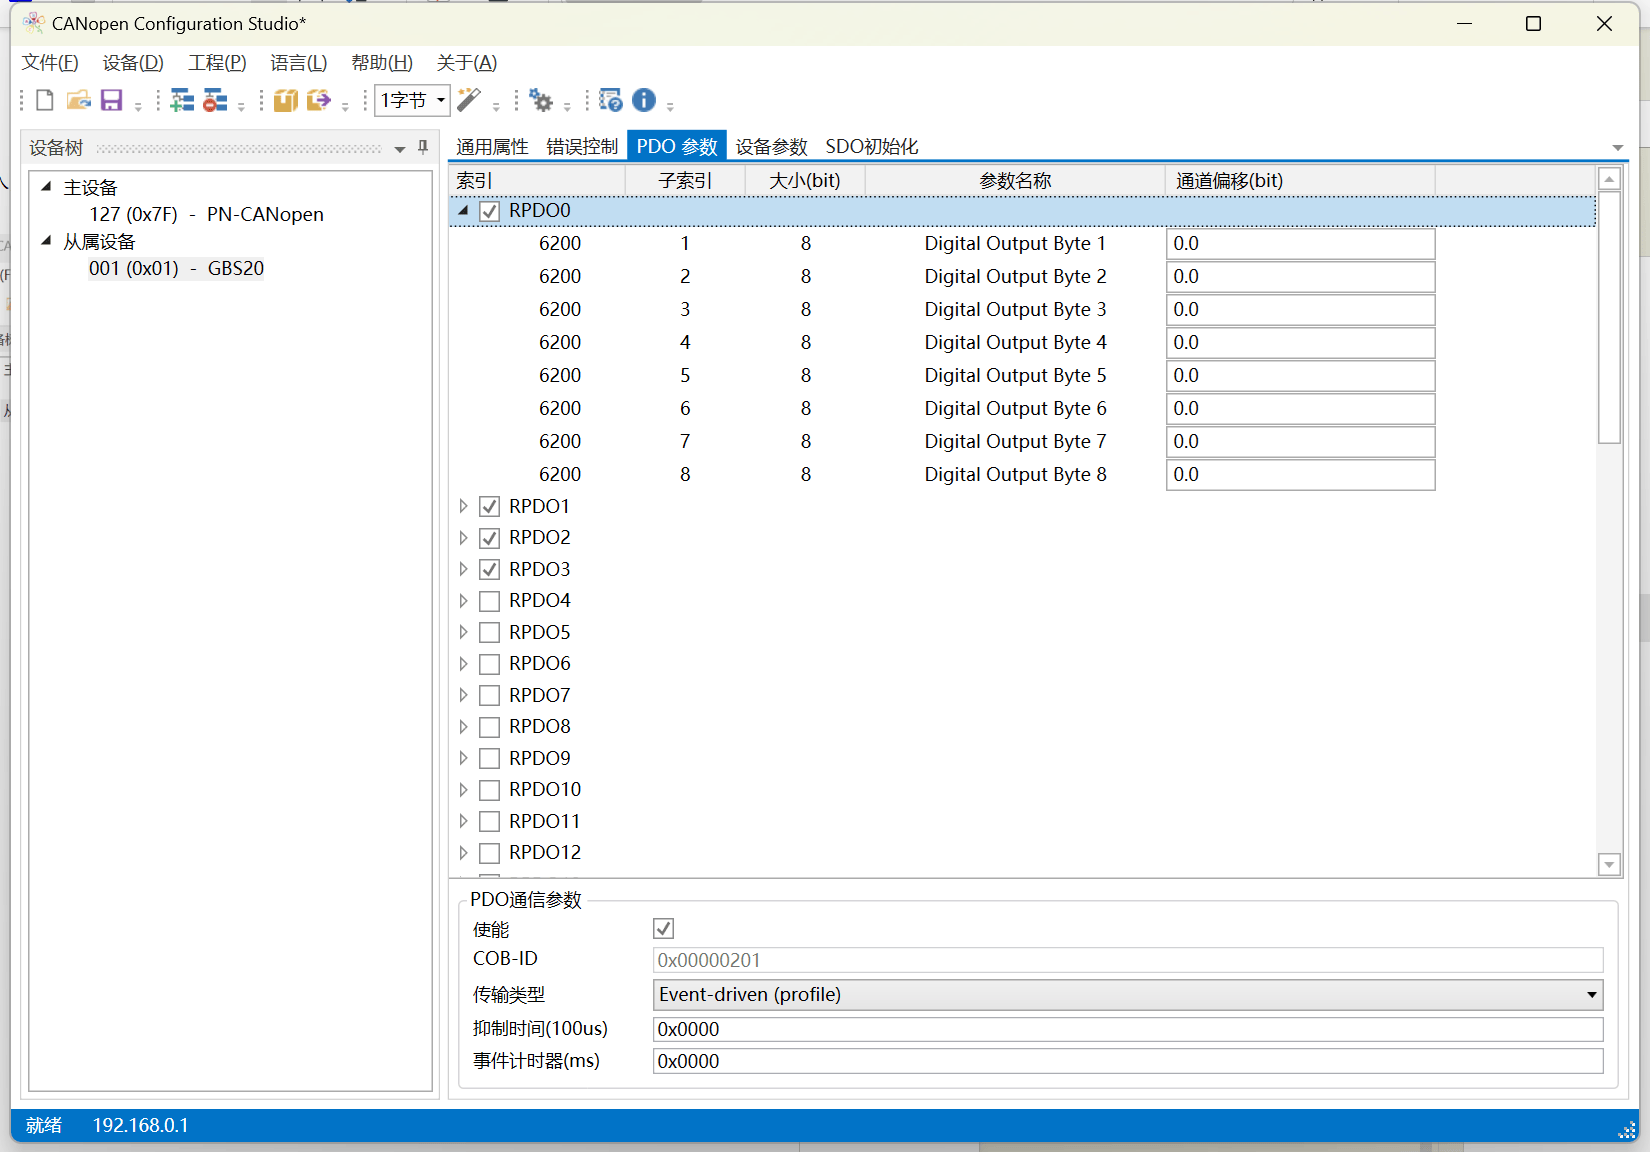Select slave device 001 (0x01) GBS20
Screen dimensions: 1650x1152
point(176,268)
